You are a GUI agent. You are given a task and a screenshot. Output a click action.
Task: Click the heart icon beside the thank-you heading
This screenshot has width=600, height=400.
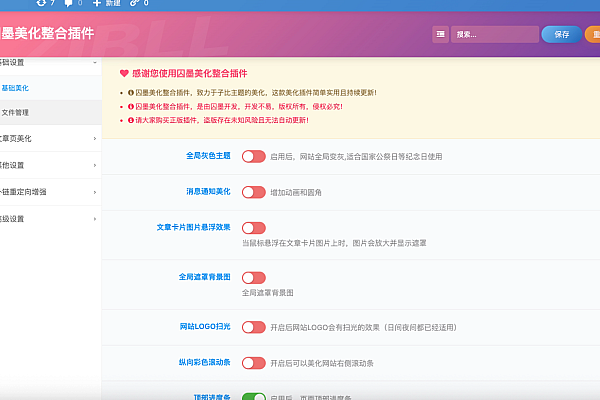point(124,73)
